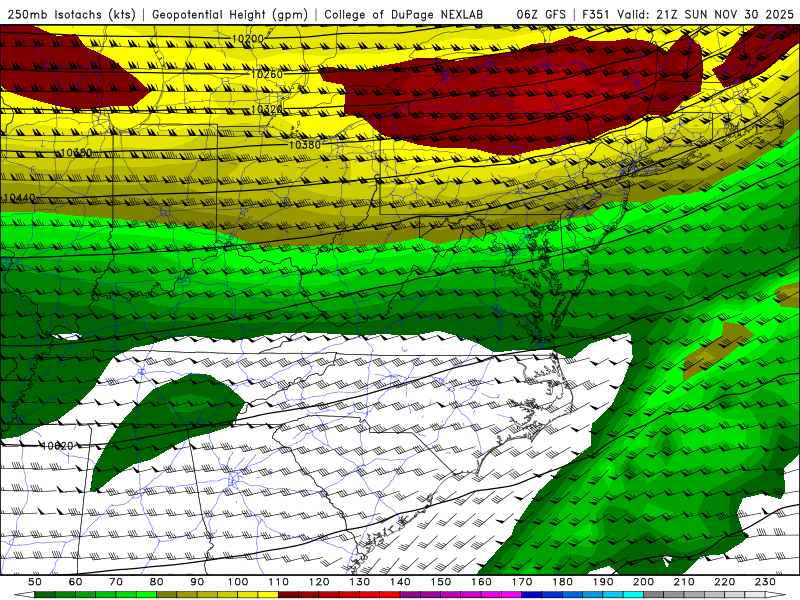This screenshot has height=600, width=800.
Task: Click the bright yellow swatch in the color bar
Action: pyautogui.click(x=268, y=594)
